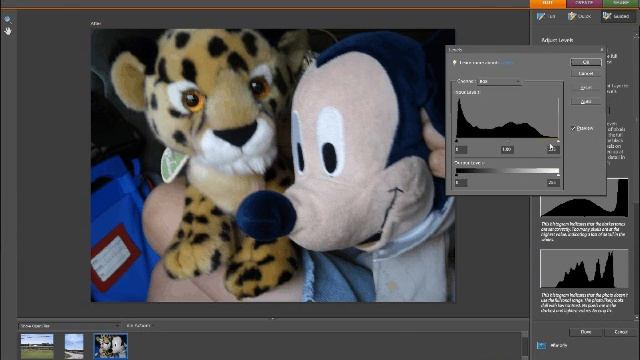Image resolution: width=640 pixels, height=360 pixels.
Task: Focus the output levels maximum field
Action: (x=553, y=182)
